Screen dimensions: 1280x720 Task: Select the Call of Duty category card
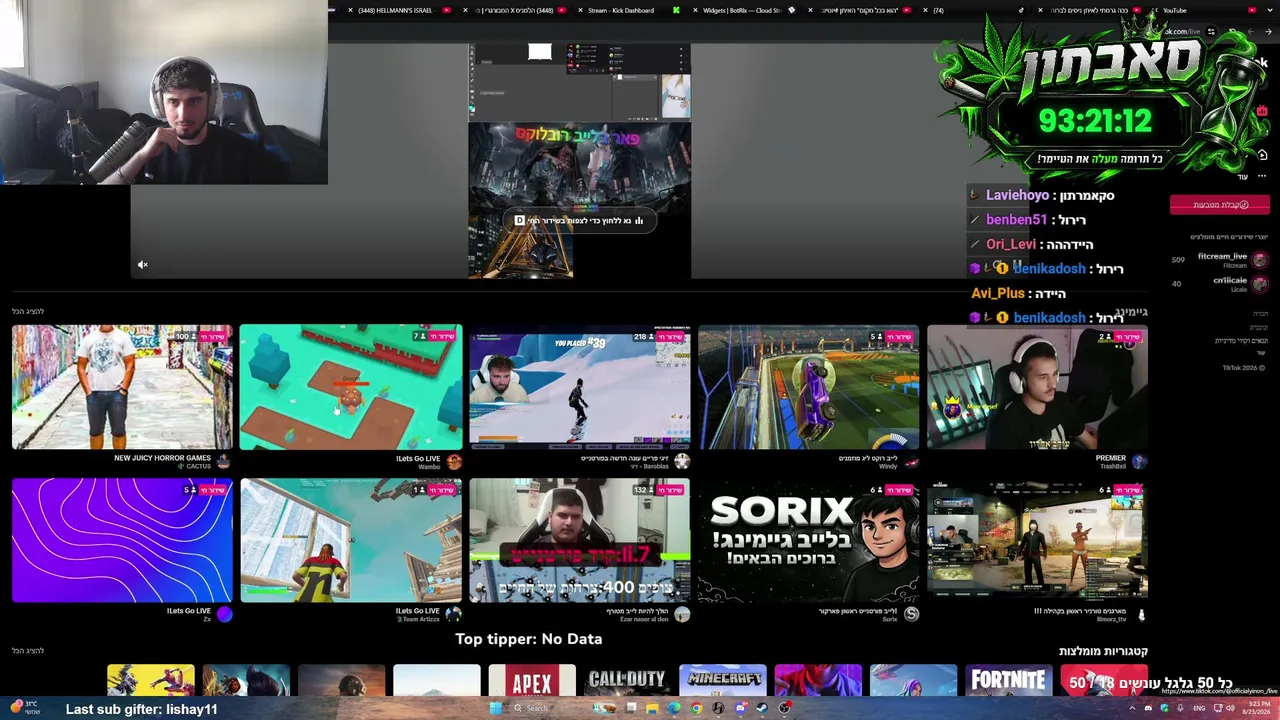click(x=627, y=680)
